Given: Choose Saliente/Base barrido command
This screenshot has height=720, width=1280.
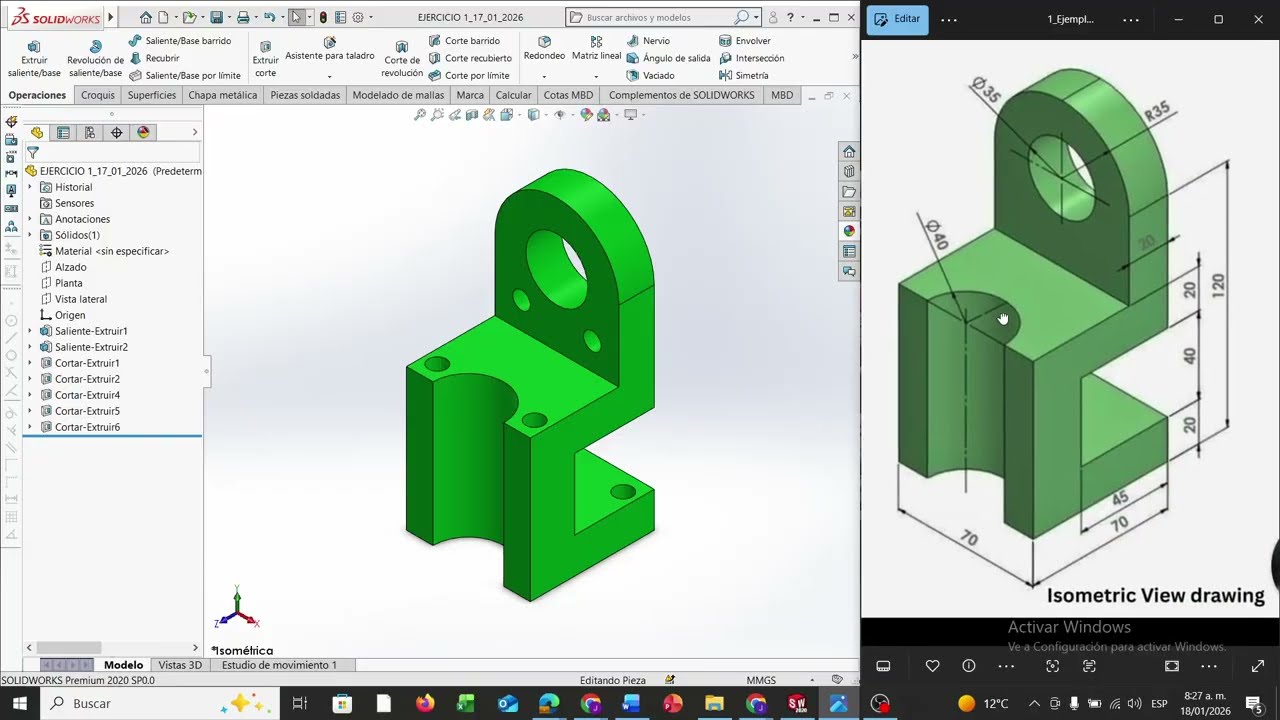Looking at the screenshot, I should 180,41.
